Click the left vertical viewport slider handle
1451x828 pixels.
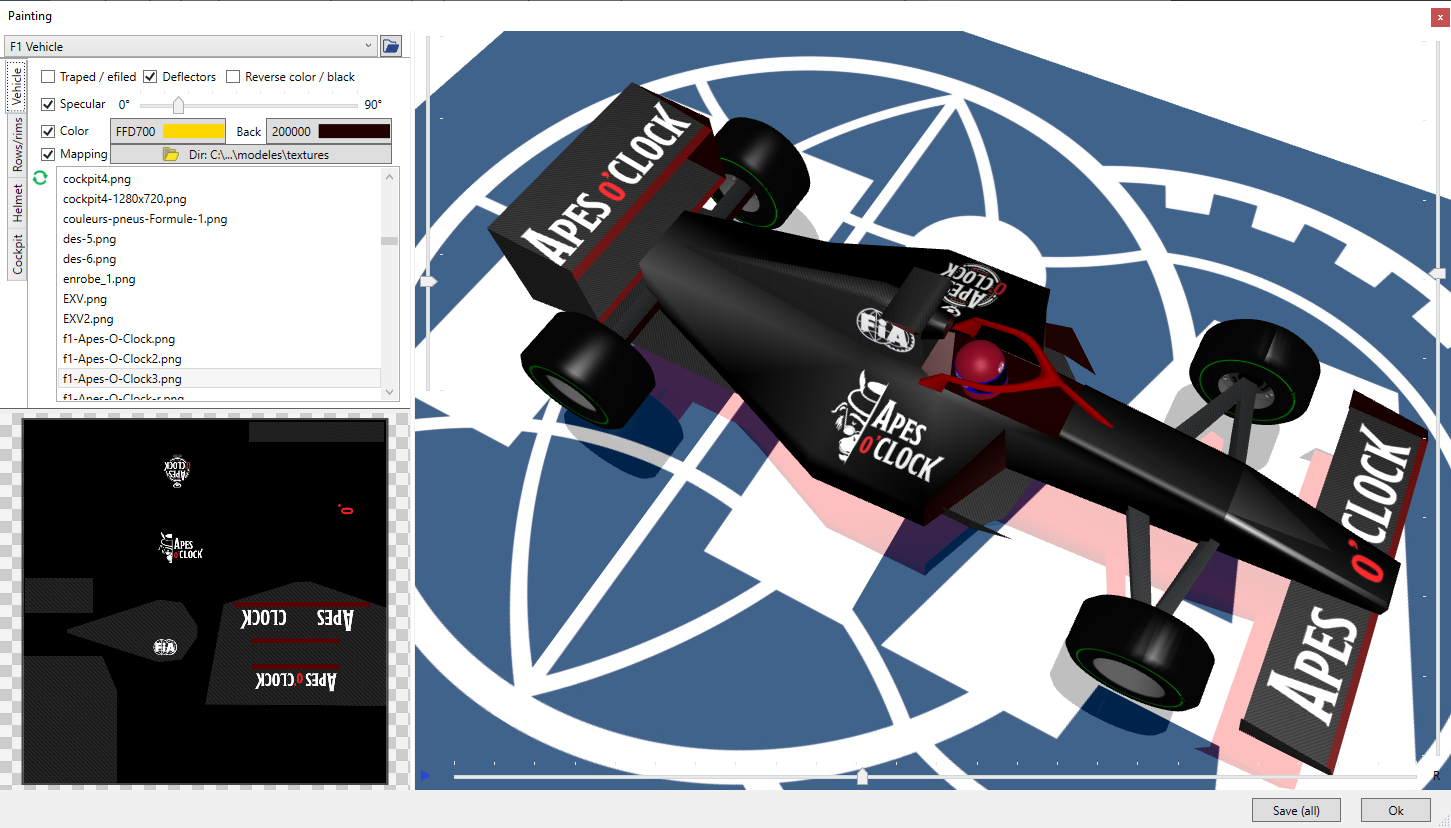pos(429,282)
